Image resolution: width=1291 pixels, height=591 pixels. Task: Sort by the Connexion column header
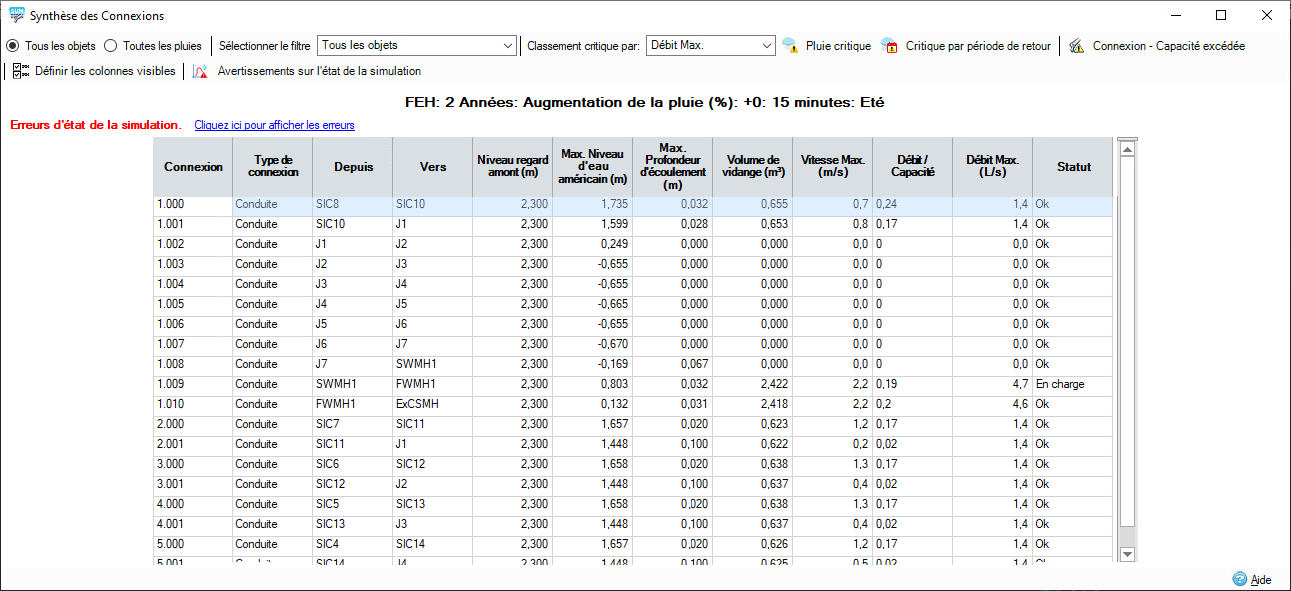coord(193,167)
